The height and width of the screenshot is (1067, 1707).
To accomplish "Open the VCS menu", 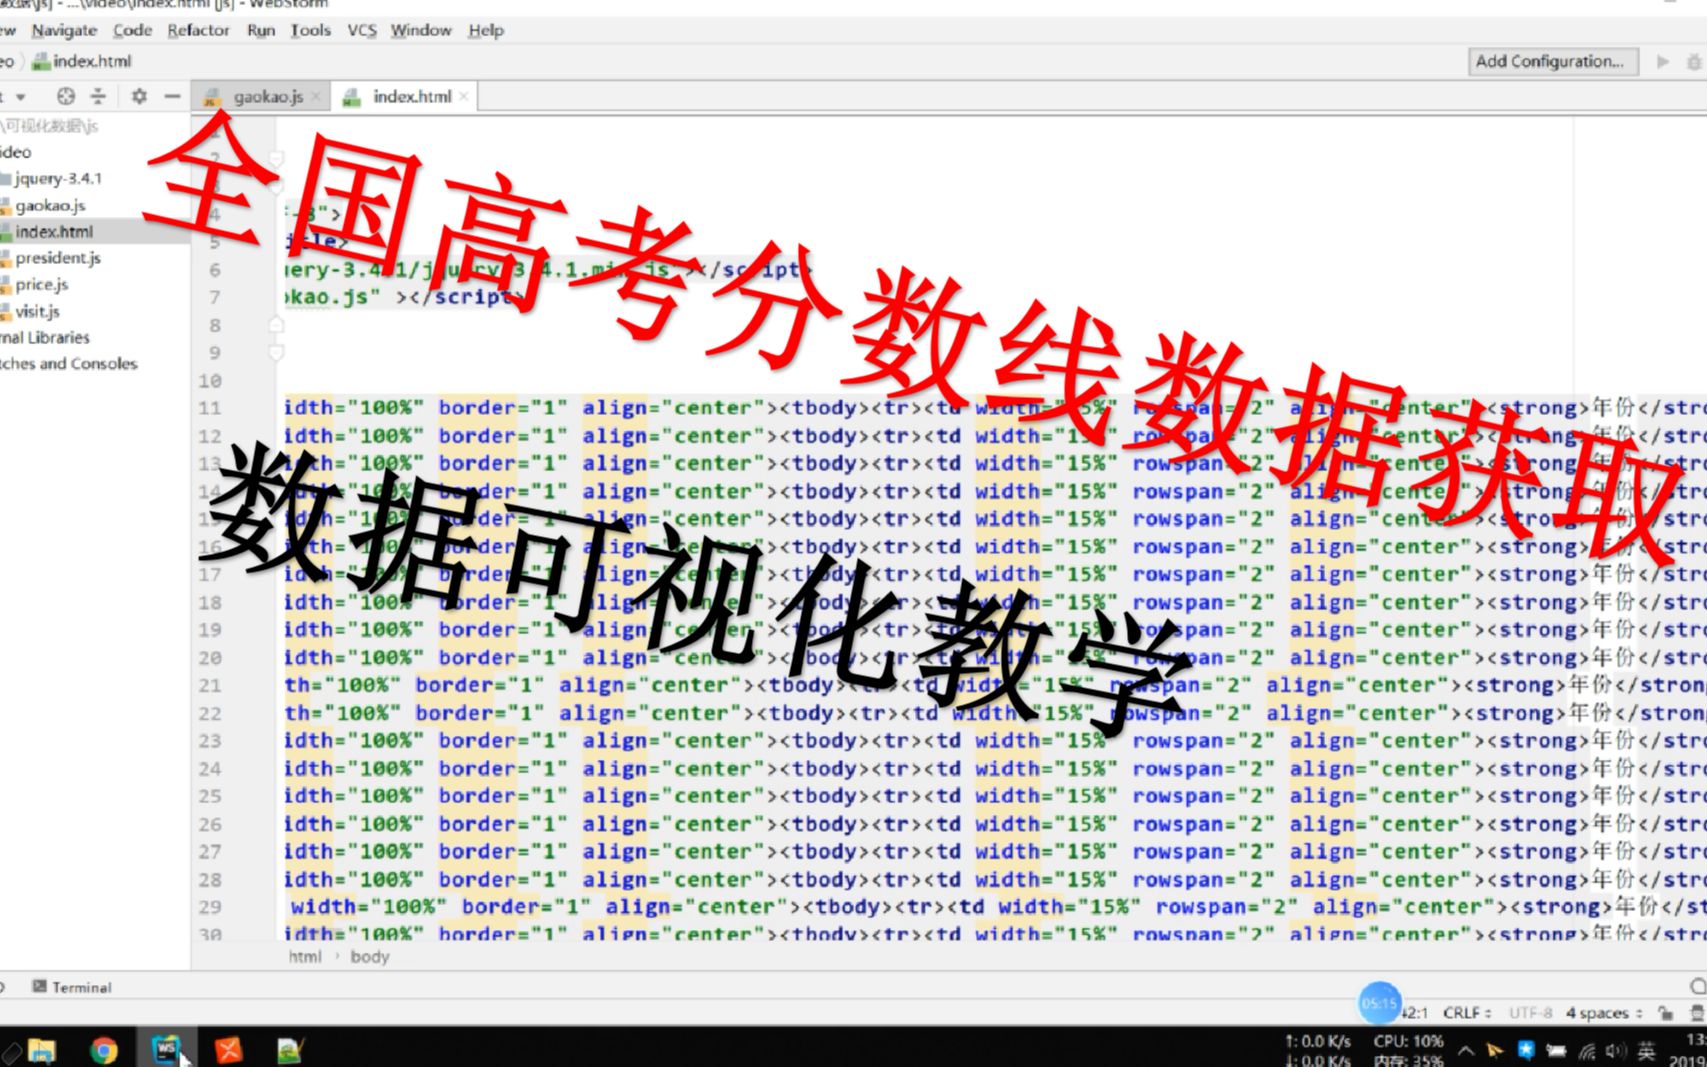I will (361, 30).
